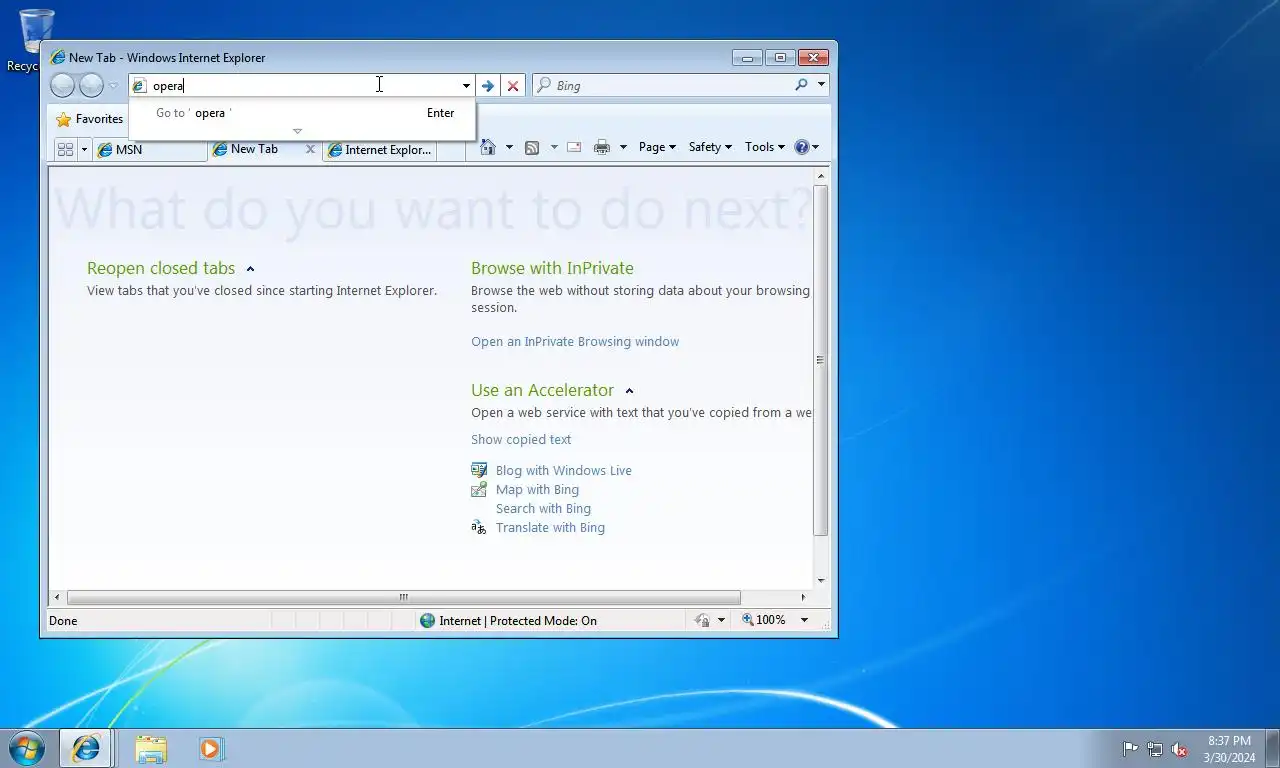This screenshot has height=768, width=1280.
Task: Click the Show copied text link
Action: point(521,440)
